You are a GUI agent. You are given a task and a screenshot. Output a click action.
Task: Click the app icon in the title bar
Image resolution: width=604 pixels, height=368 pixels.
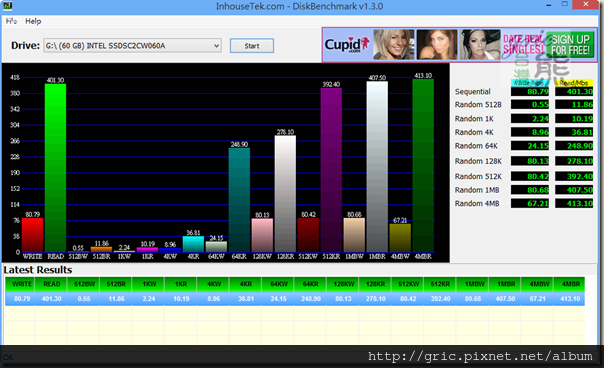(x=7, y=6)
